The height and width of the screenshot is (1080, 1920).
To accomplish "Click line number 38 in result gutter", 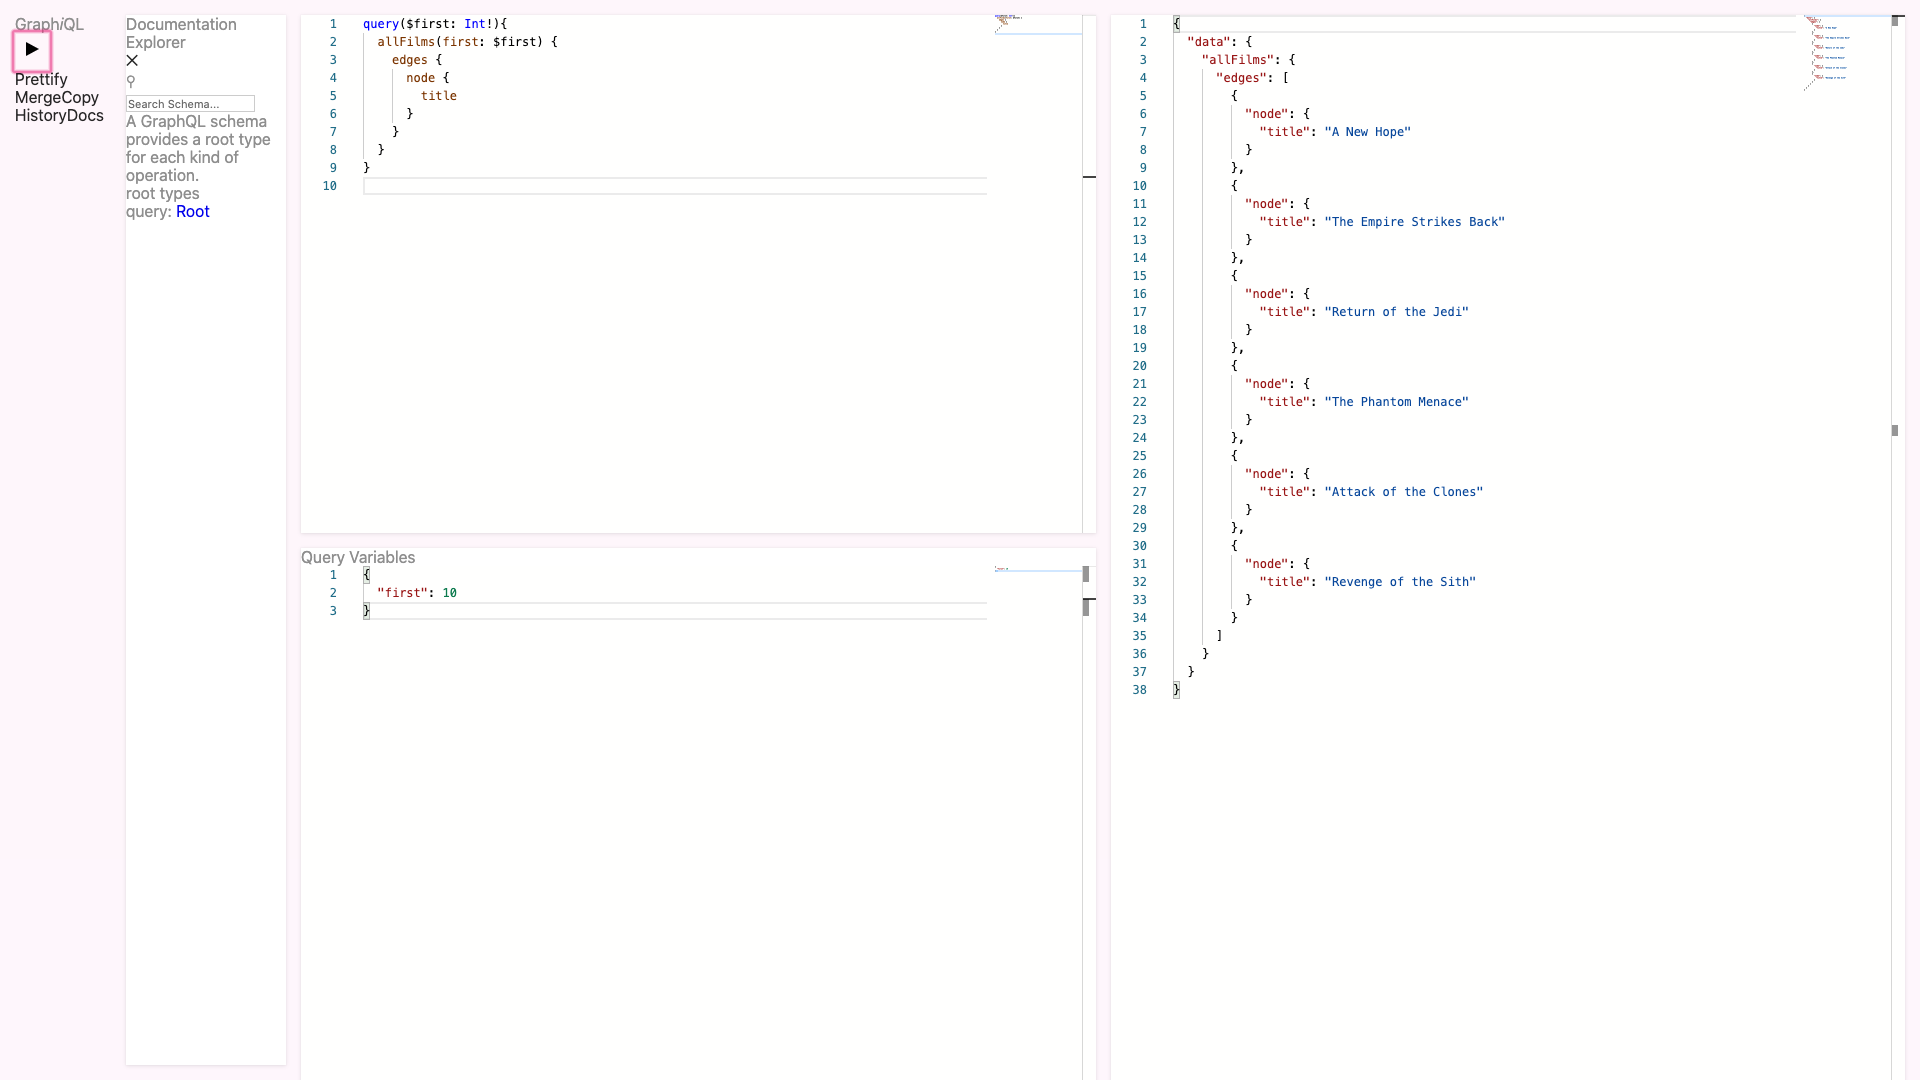I will 1139,690.
